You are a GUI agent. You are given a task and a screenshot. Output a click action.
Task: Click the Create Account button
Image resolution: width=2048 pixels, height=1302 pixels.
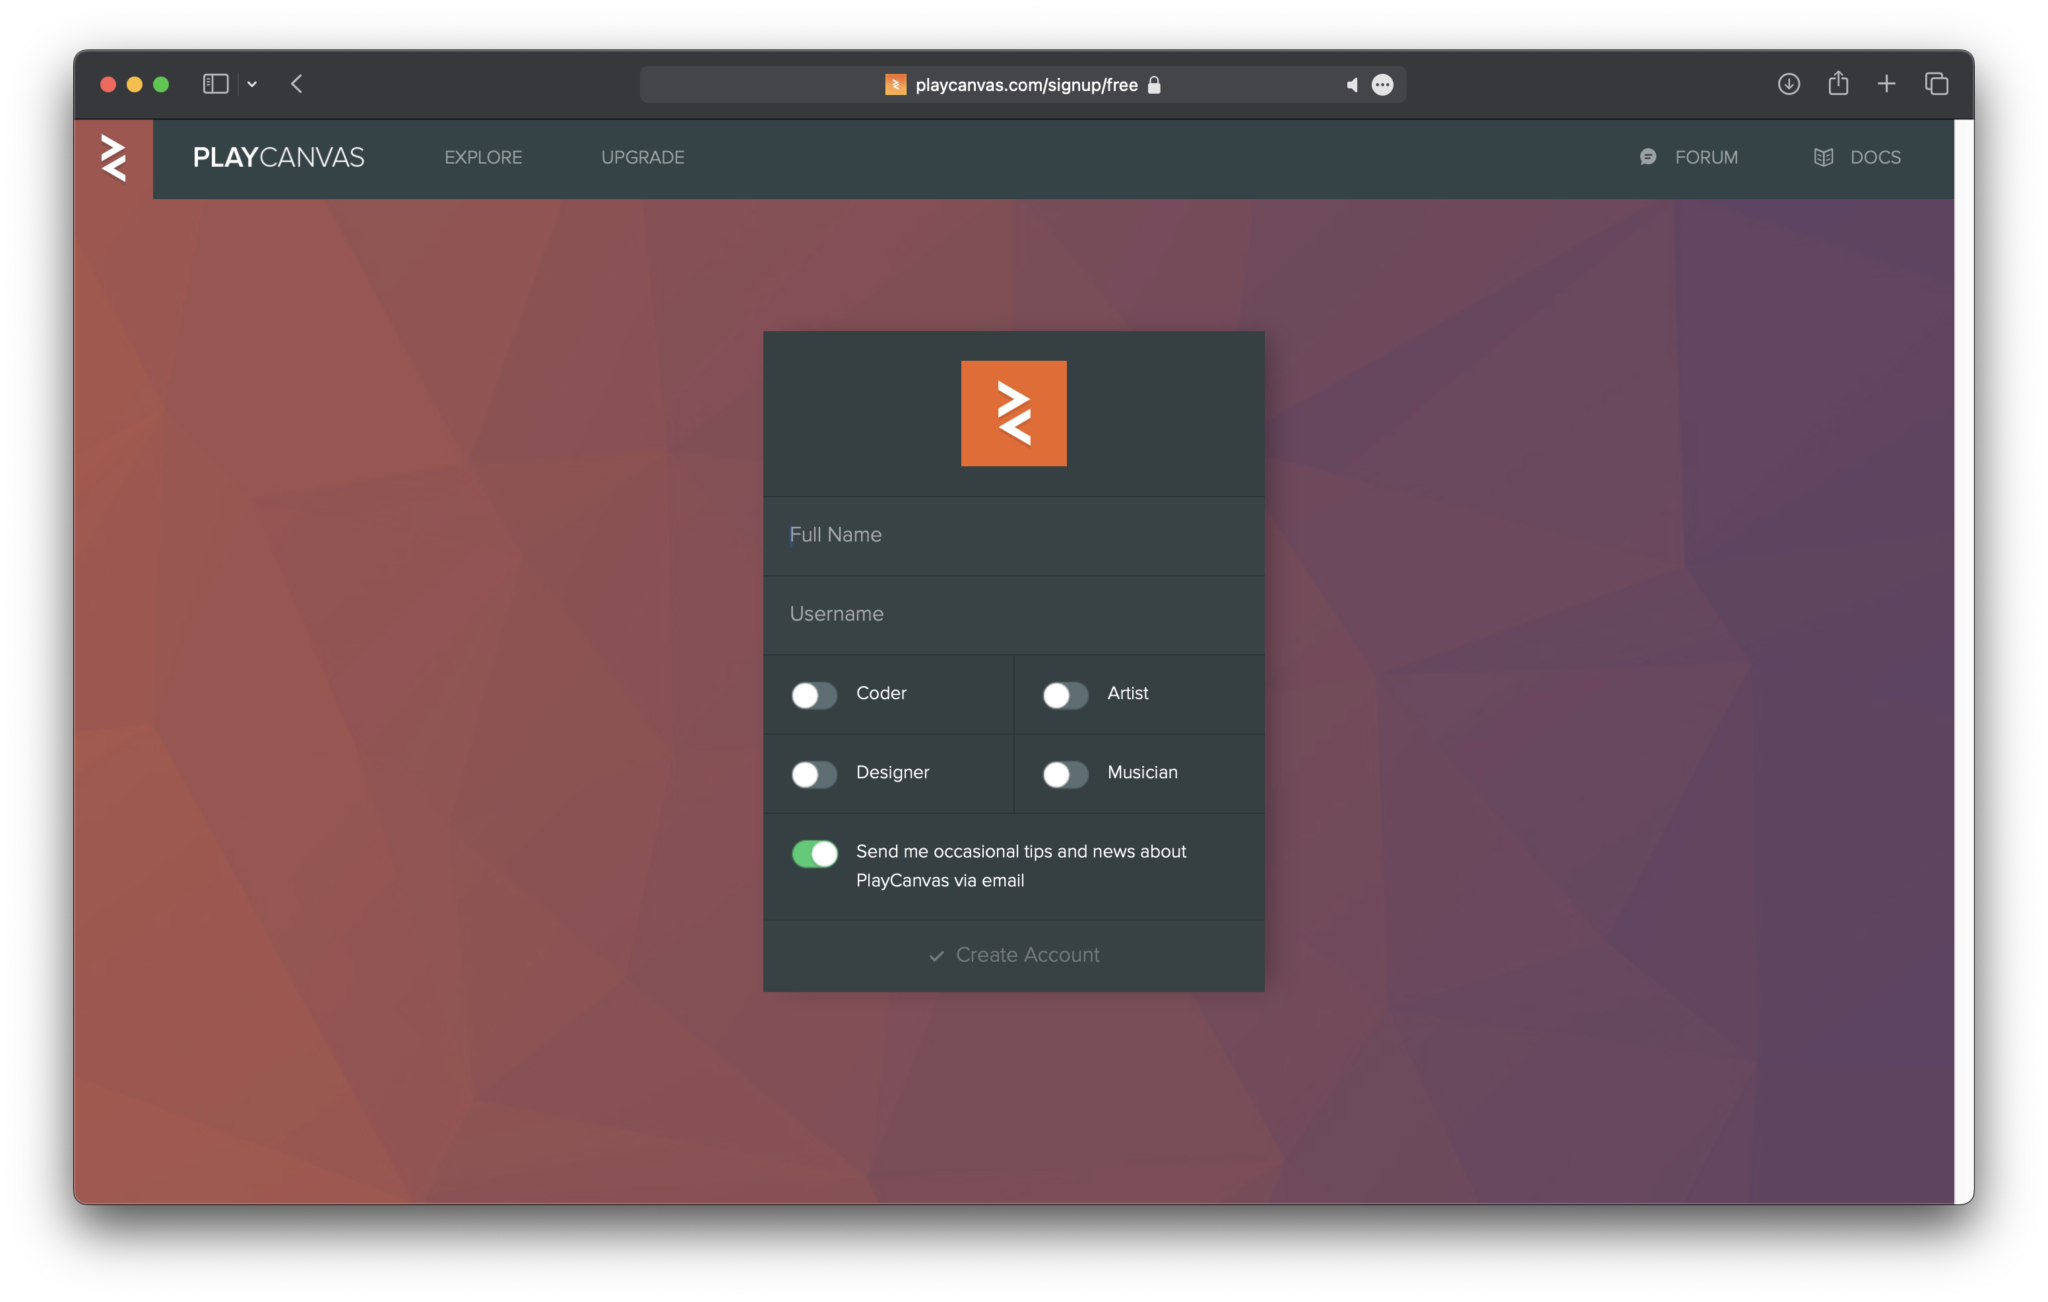(x=1013, y=955)
